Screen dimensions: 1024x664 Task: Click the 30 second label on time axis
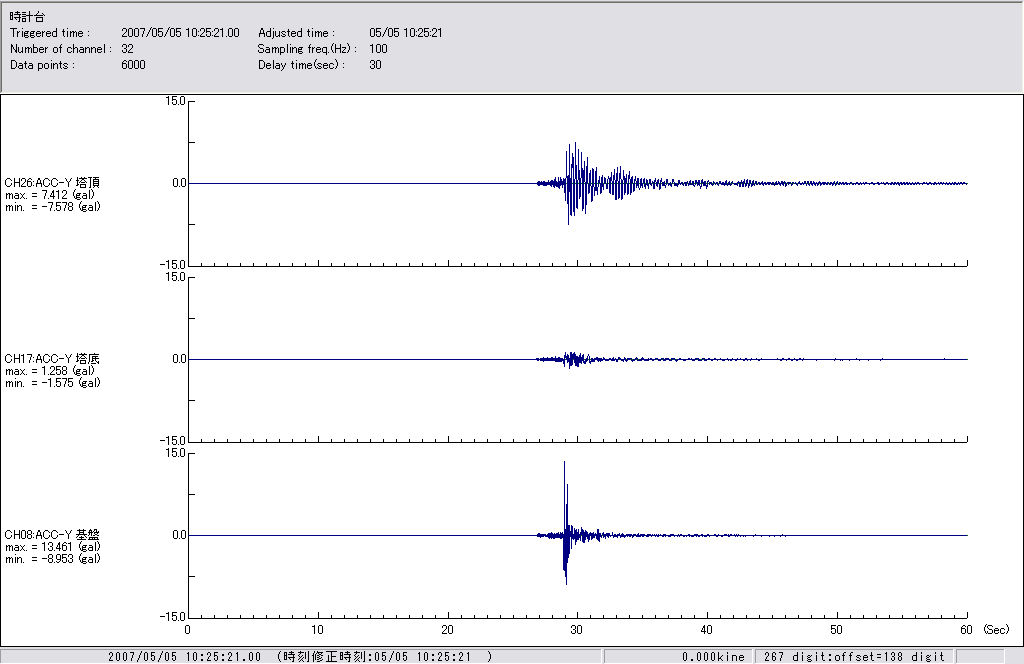(x=577, y=630)
